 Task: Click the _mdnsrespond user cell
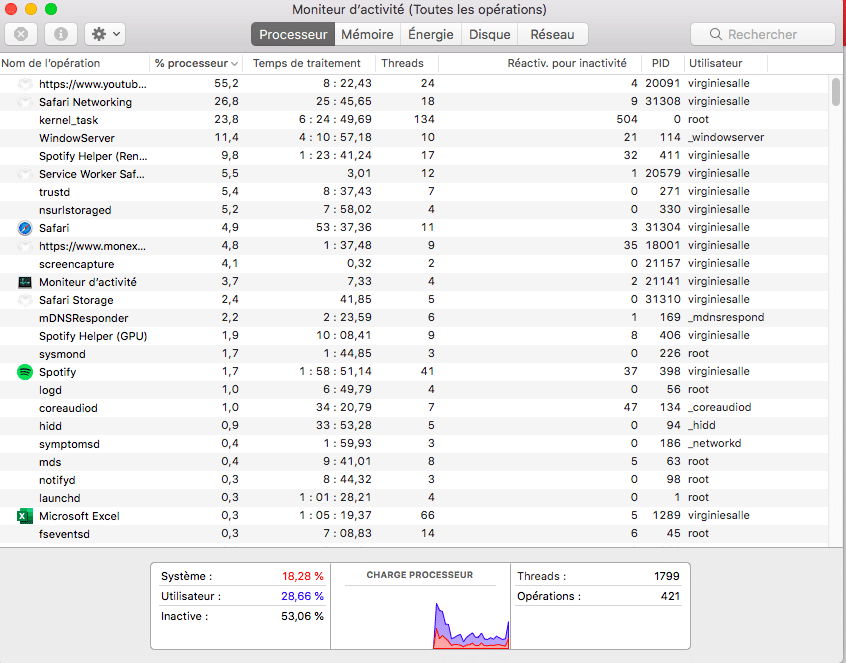(726, 317)
